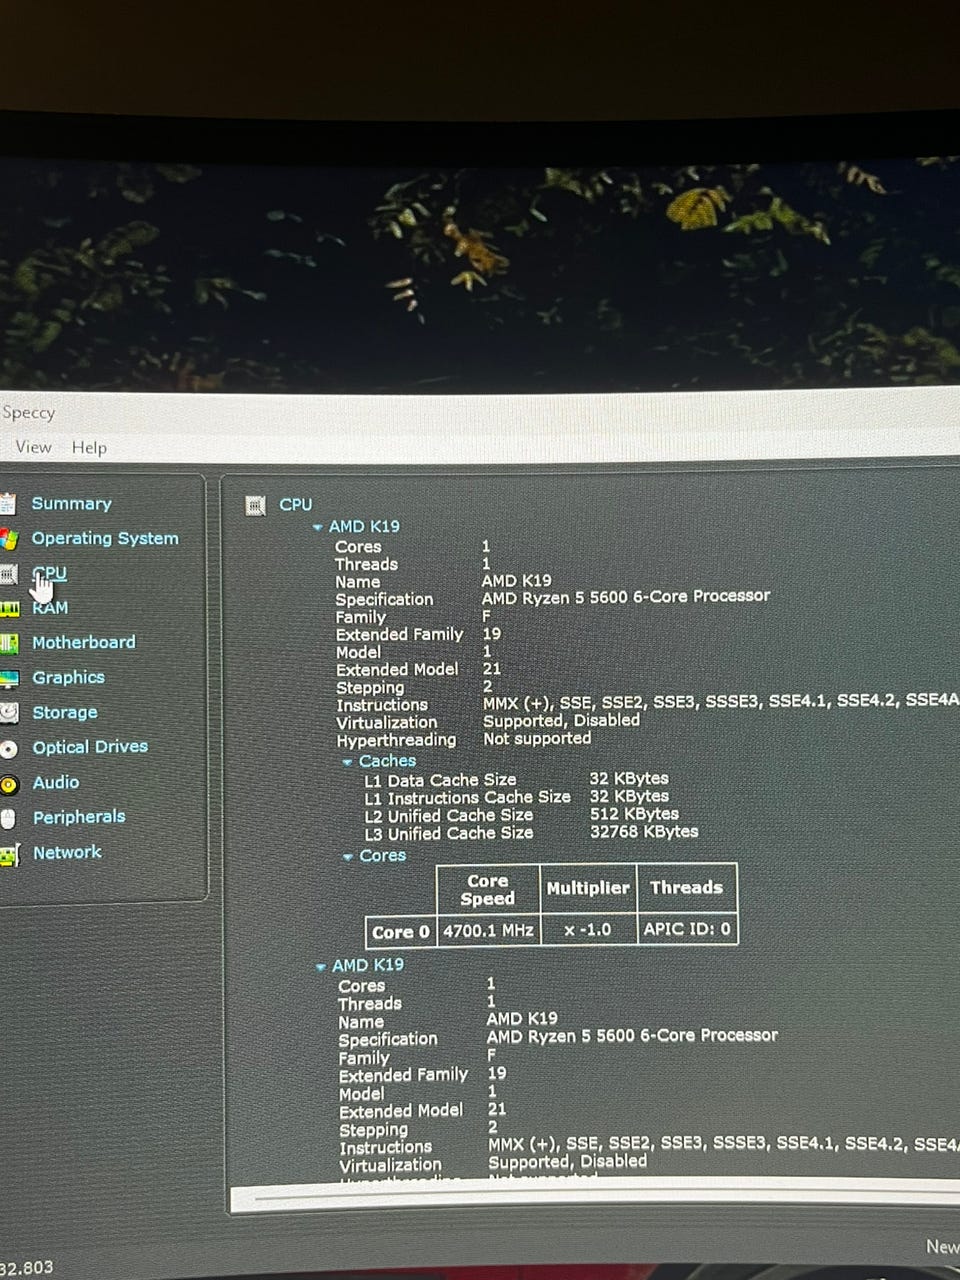The width and height of the screenshot is (960, 1280).
Task: Click the Optical Drives disc icon
Action: pyautogui.click(x=9, y=749)
